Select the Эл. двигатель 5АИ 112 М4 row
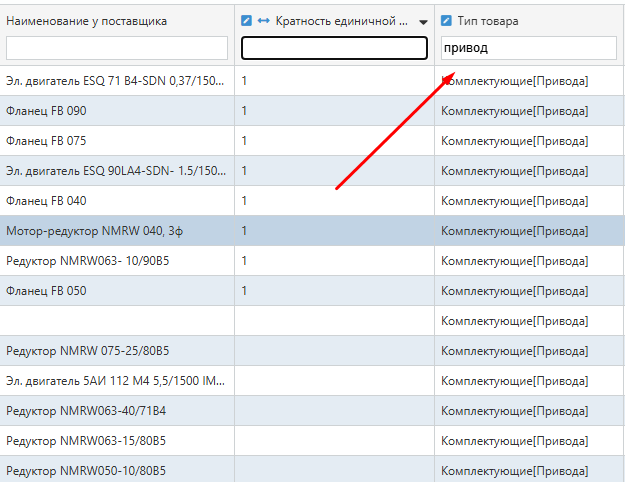This screenshot has width=625, height=482. (116, 381)
